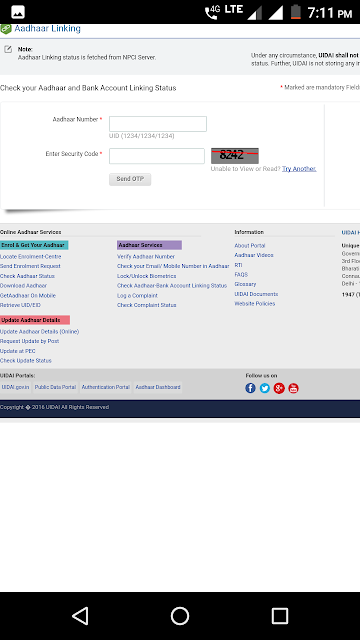This screenshot has height=640, width=360.
Task: Open Lock/Unlock Biometrics link
Action: click(147, 276)
